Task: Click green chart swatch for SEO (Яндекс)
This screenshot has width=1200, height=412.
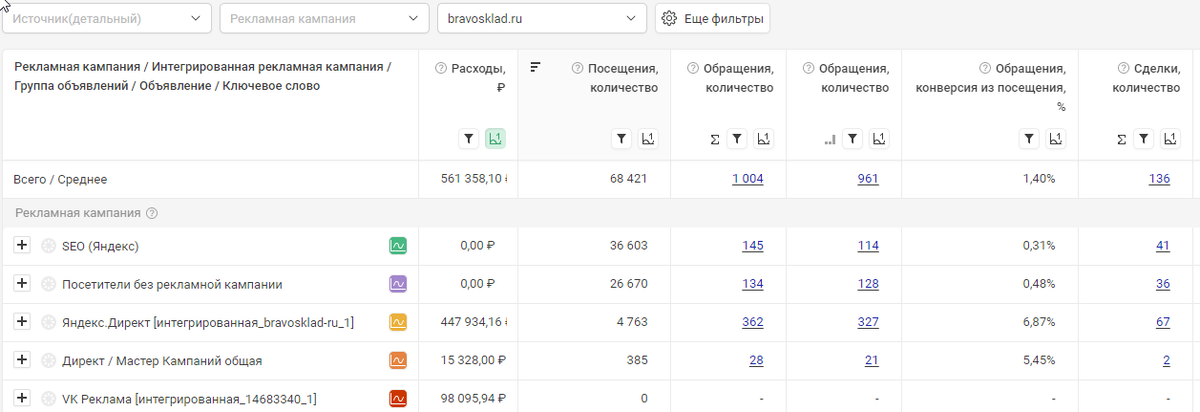Action: 398,246
